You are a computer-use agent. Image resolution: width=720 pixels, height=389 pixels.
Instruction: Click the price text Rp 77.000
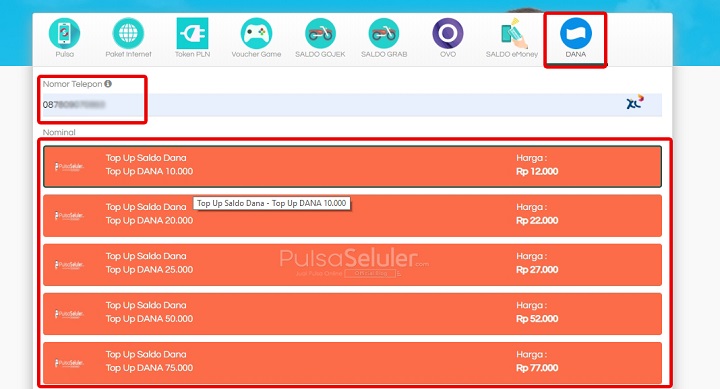(x=537, y=368)
